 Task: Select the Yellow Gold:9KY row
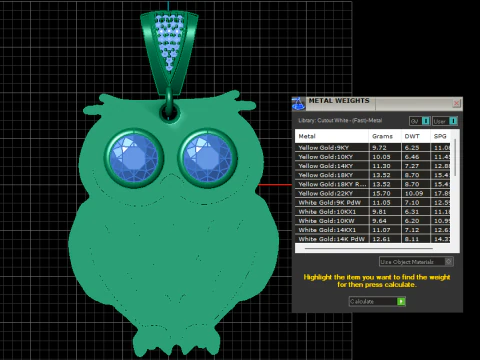click(372, 148)
